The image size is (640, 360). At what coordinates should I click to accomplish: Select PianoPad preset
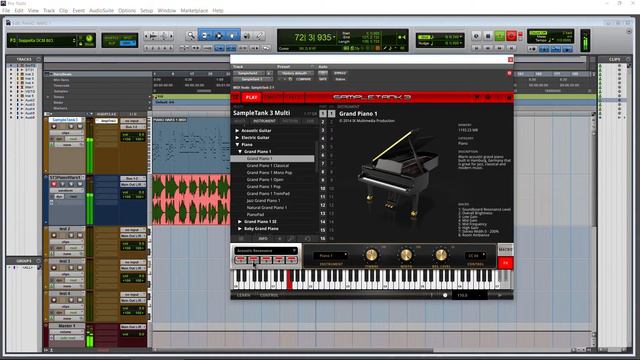point(256,214)
